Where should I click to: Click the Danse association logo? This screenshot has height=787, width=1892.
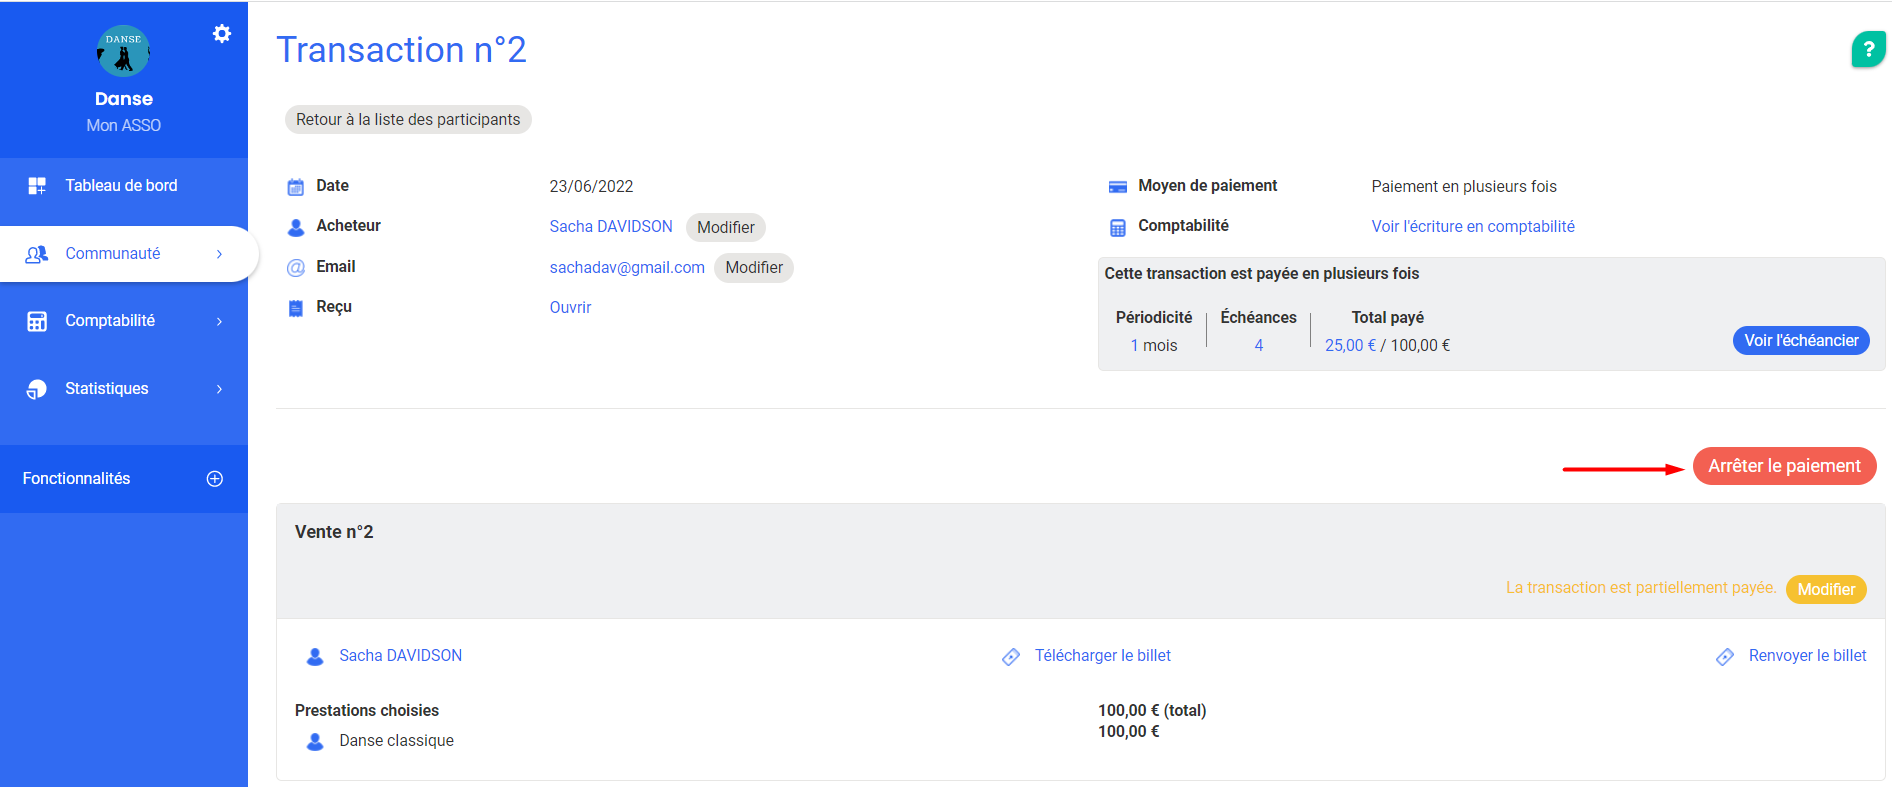point(123,52)
